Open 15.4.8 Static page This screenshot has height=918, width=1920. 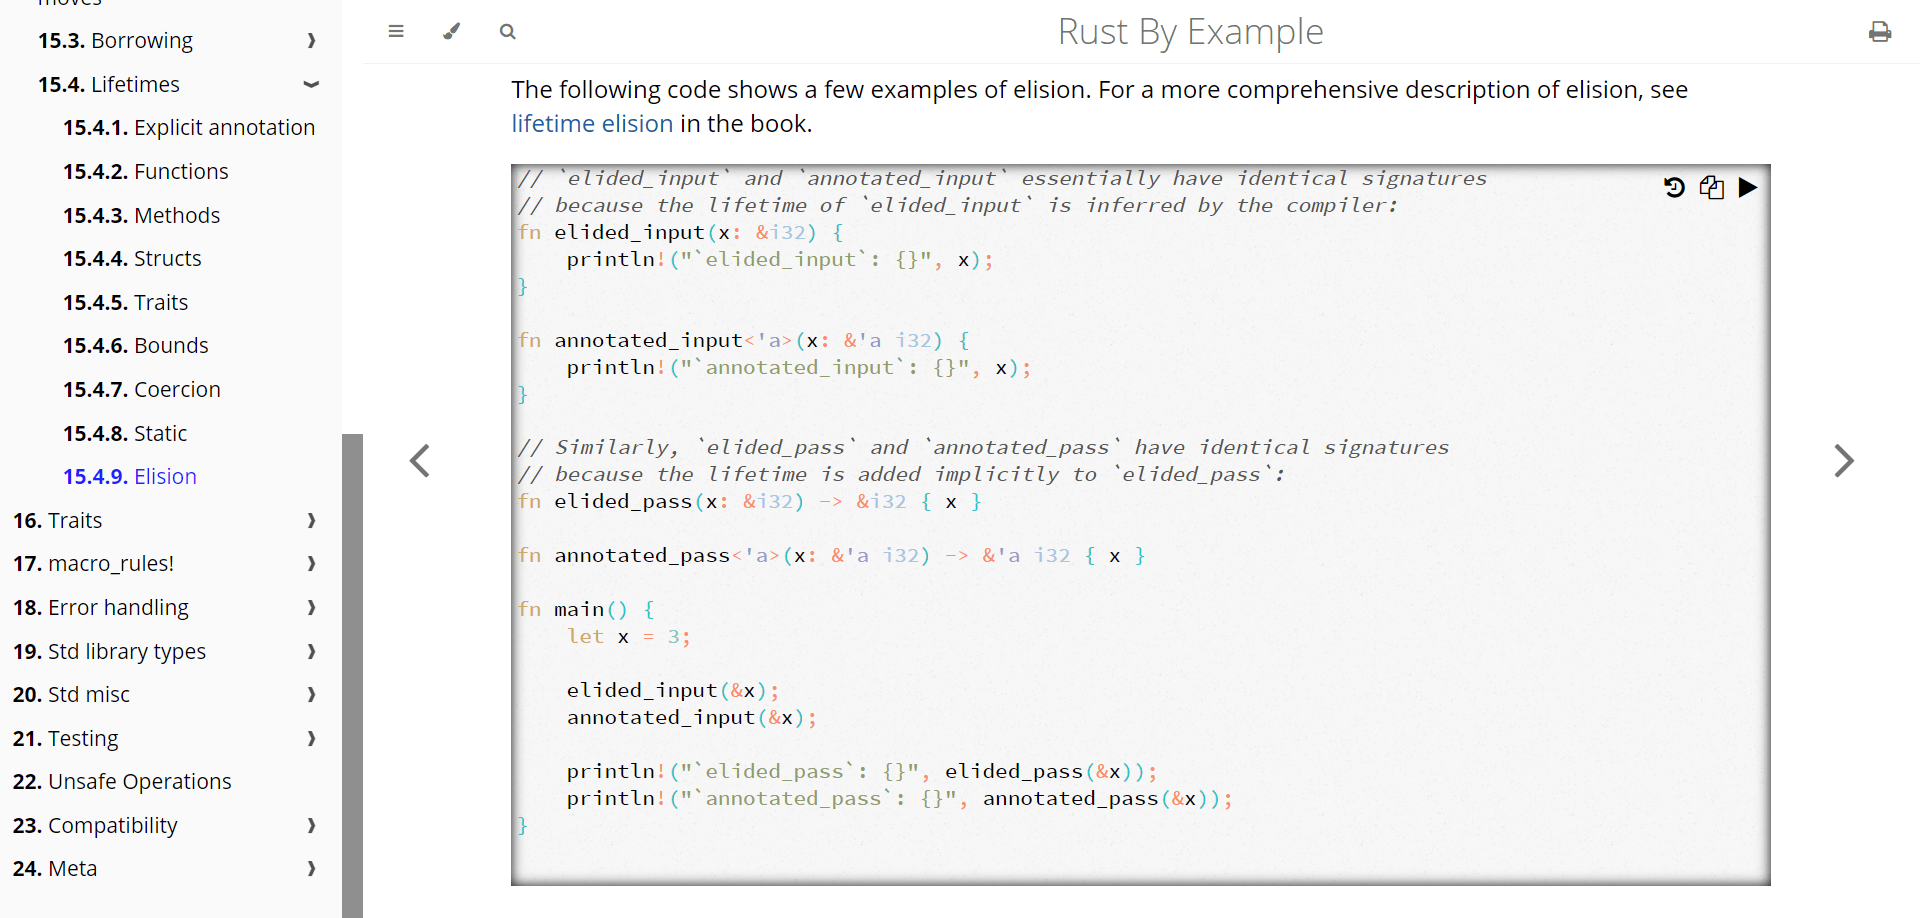pos(125,433)
